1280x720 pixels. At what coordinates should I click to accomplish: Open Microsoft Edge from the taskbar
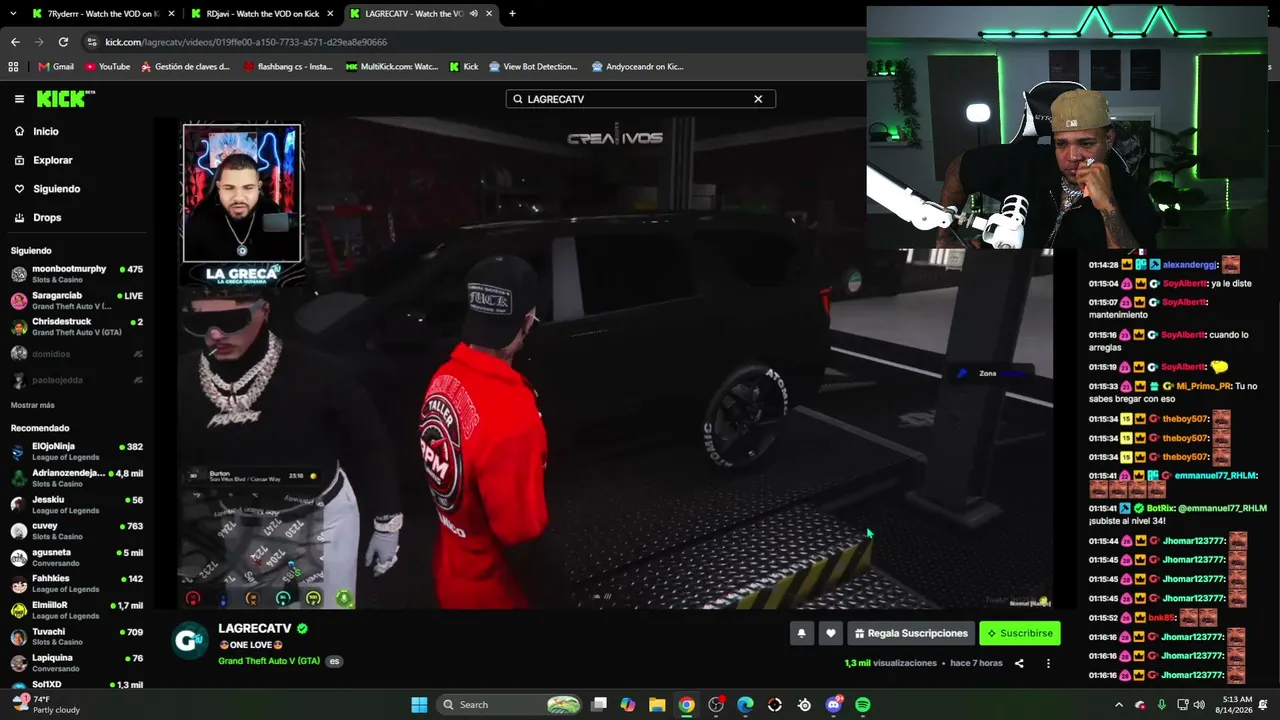tap(745, 705)
